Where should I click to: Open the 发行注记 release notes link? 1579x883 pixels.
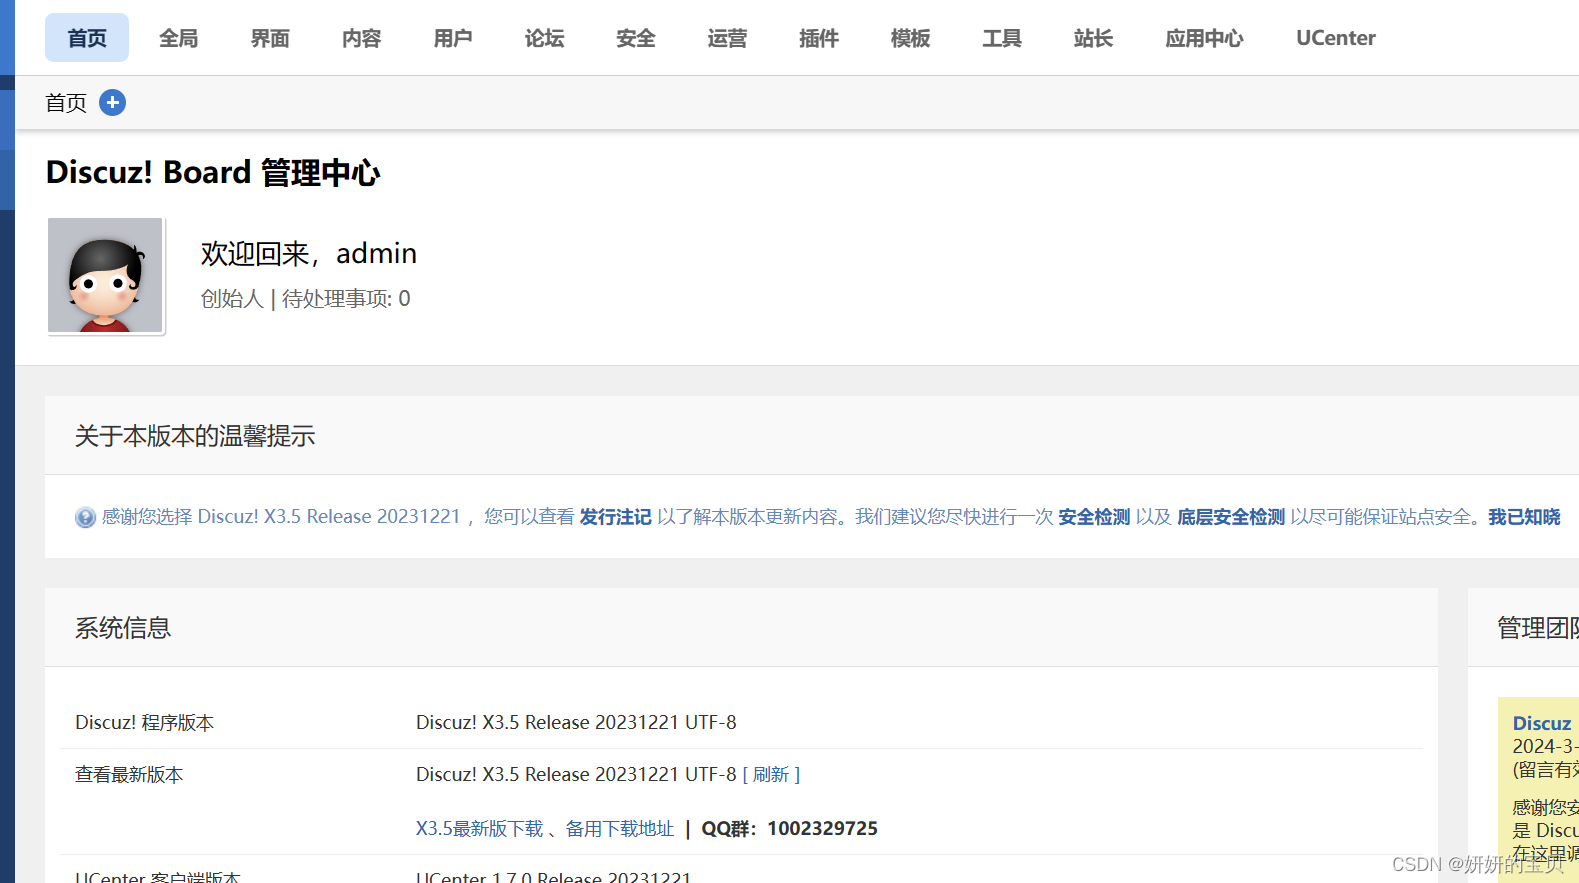coord(616,517)
